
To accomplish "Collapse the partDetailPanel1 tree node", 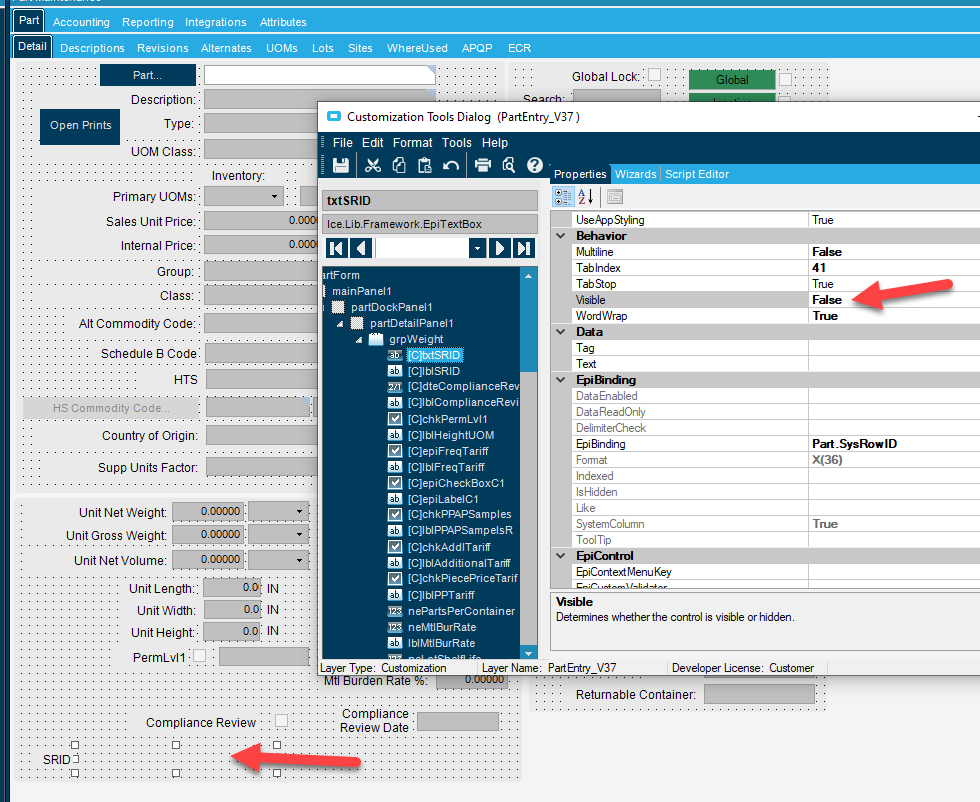I will coord(340,324).
